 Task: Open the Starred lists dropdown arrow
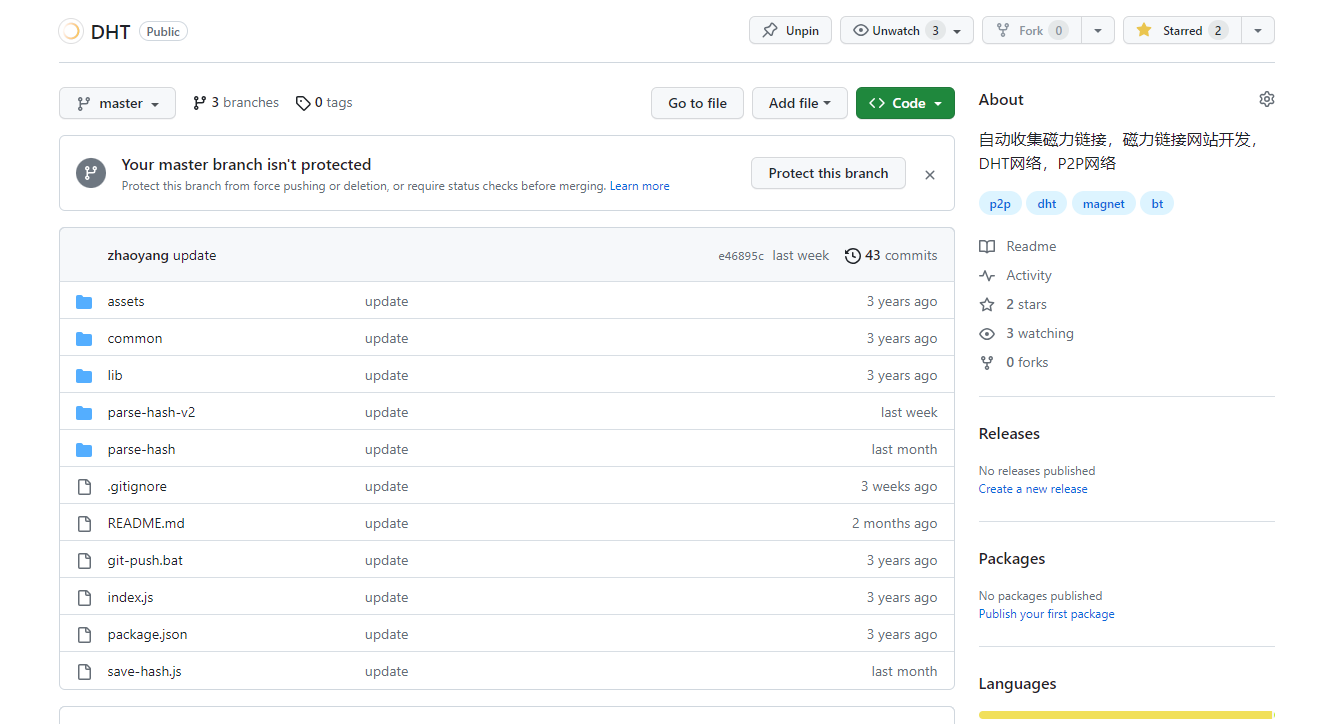1258,31
